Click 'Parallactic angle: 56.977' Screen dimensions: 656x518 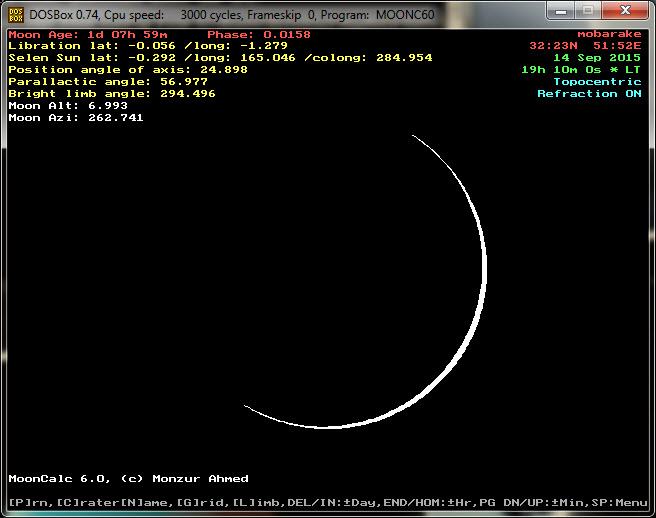pos(108,82)
